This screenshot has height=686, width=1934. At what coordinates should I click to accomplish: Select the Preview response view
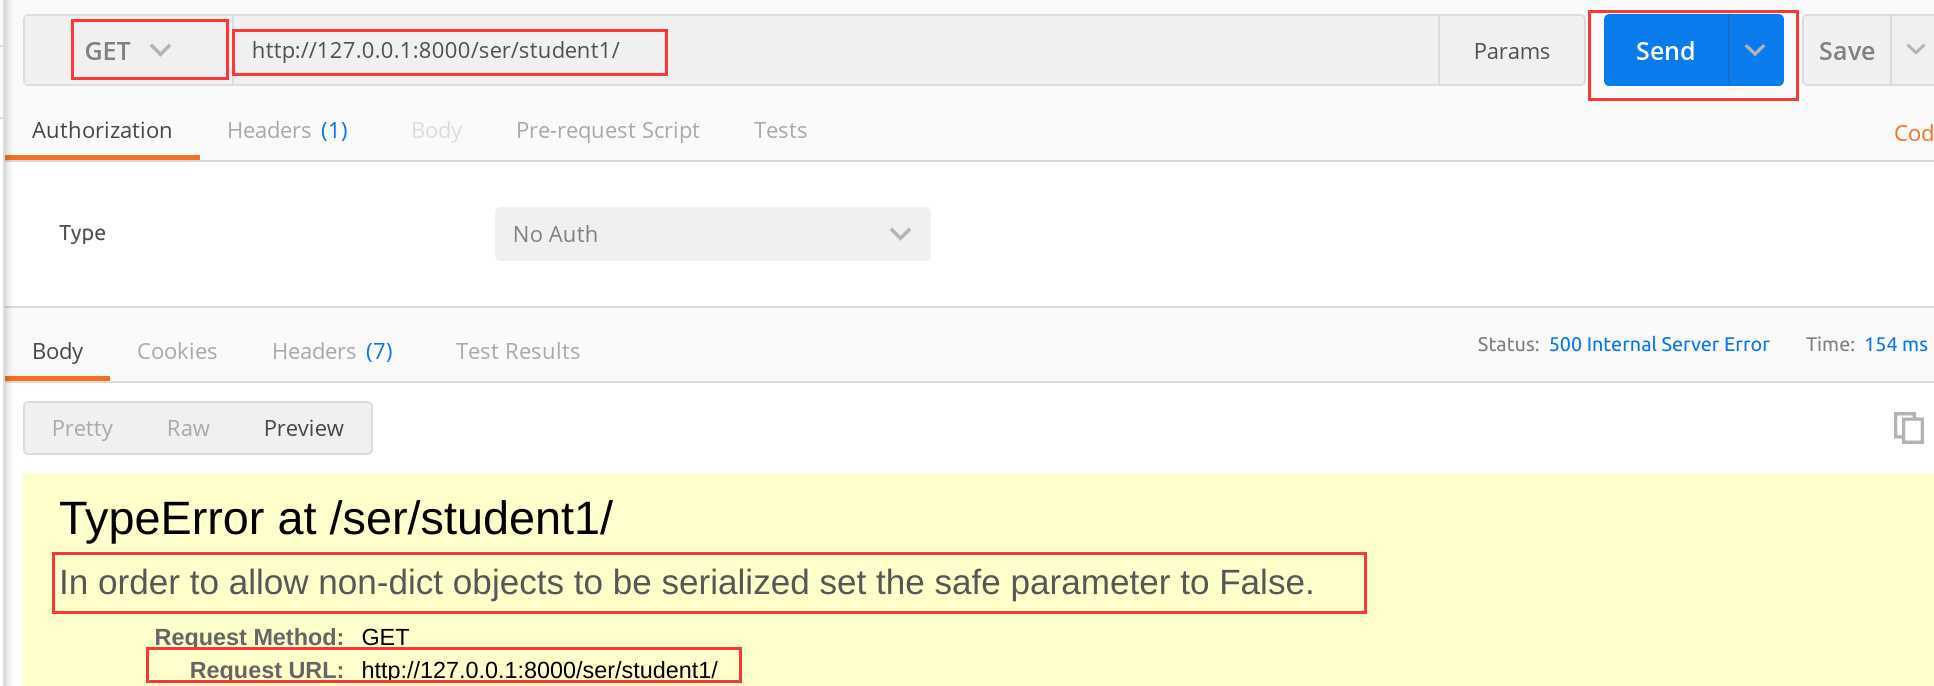tap(303, 428)
